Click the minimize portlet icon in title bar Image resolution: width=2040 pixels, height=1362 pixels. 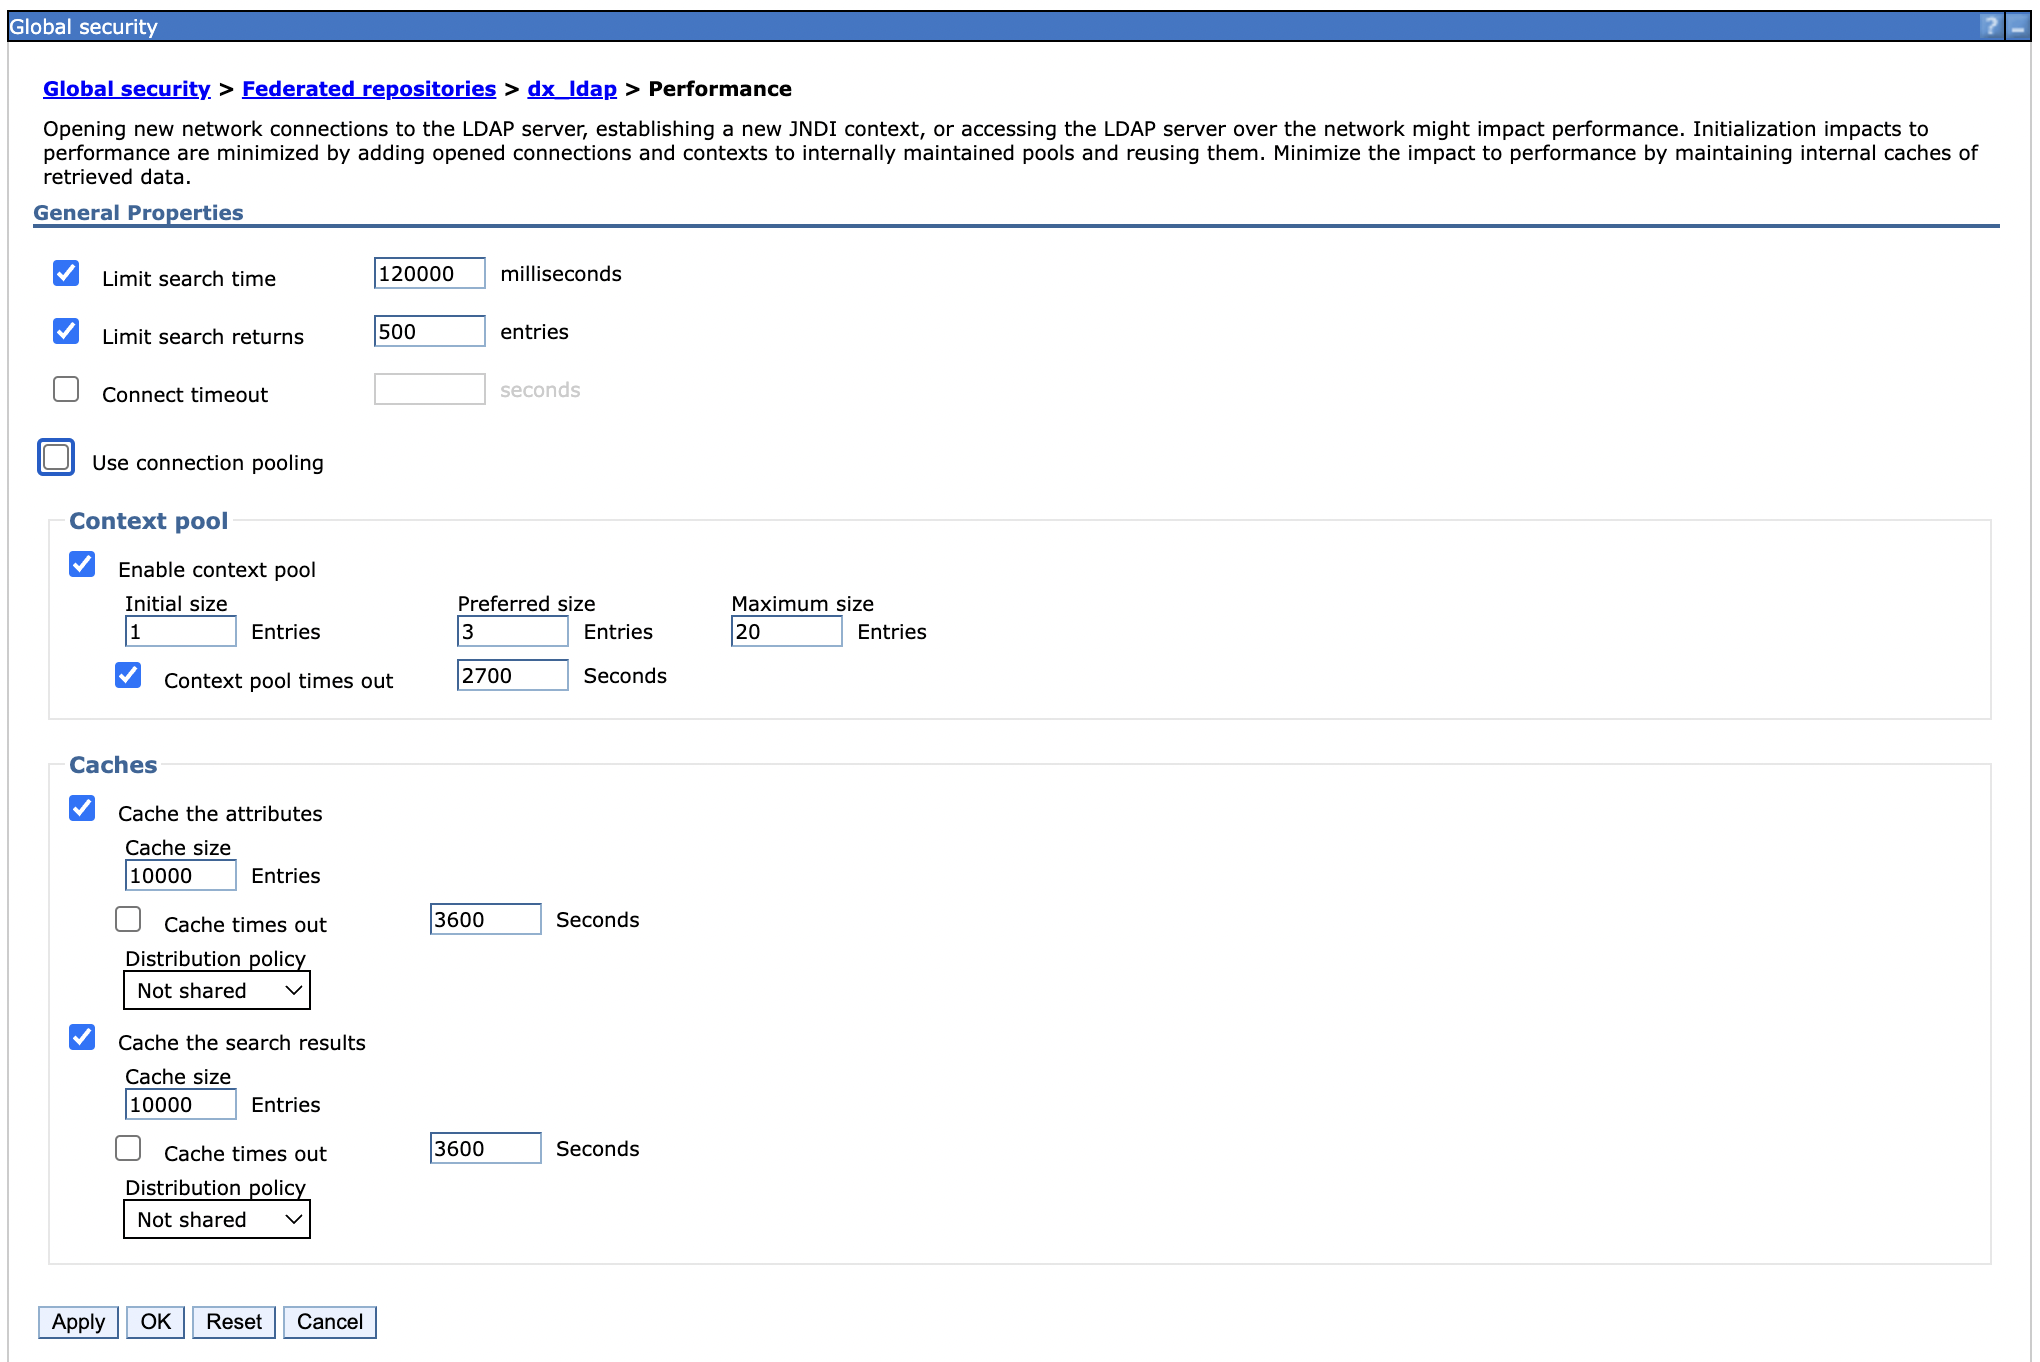tap(2018, 27)
